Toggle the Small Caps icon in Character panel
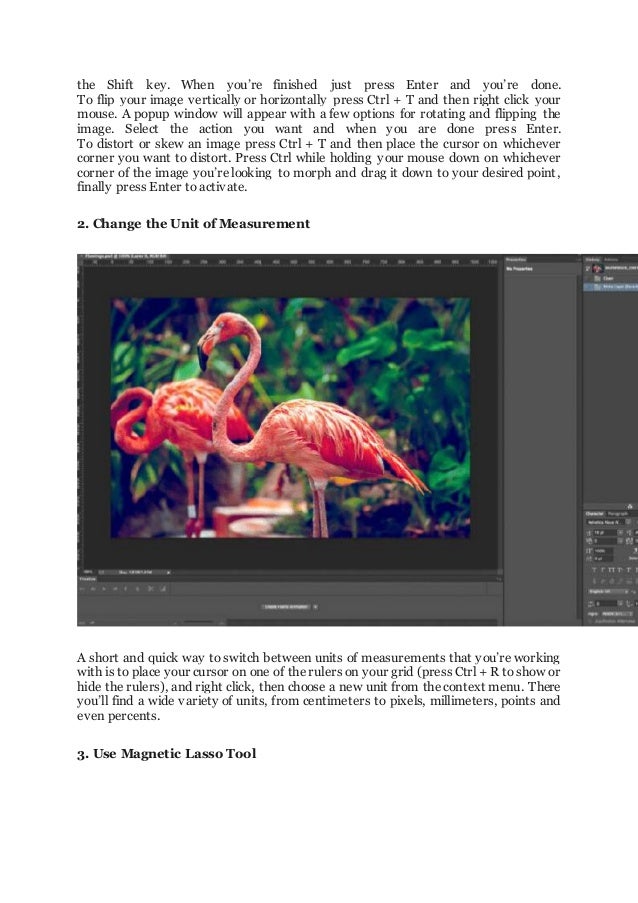The width and height of the screenshot is (638, 903). [x=620, y=570]
